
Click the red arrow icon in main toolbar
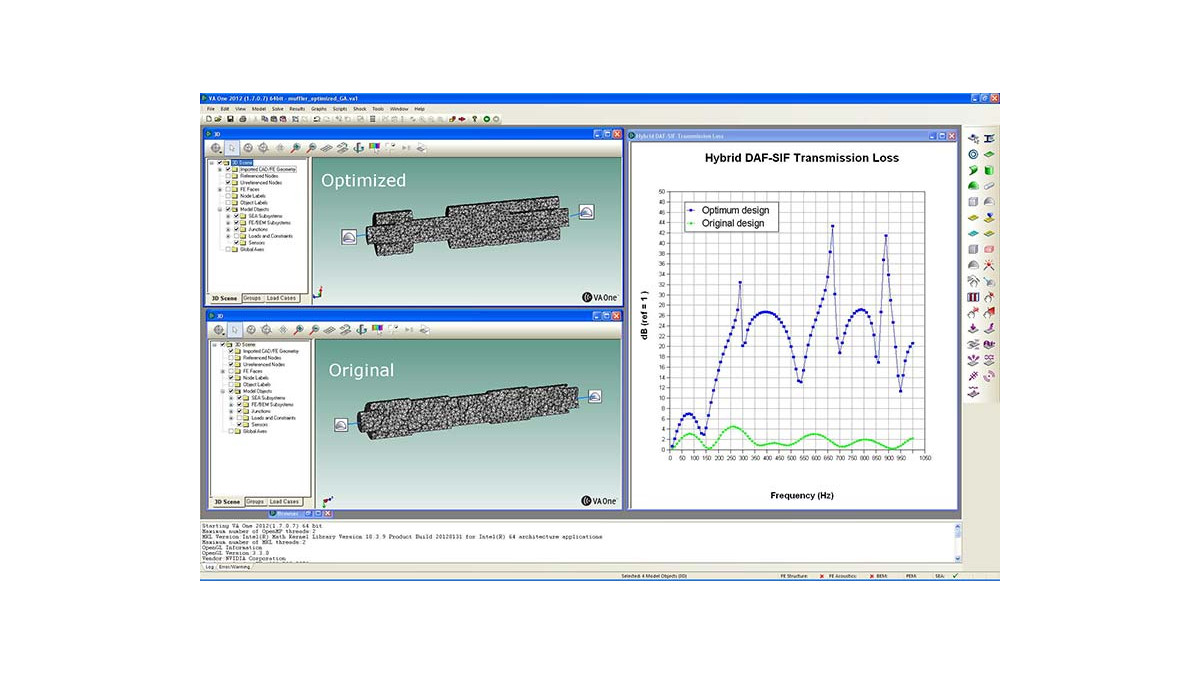click(462, 119)
